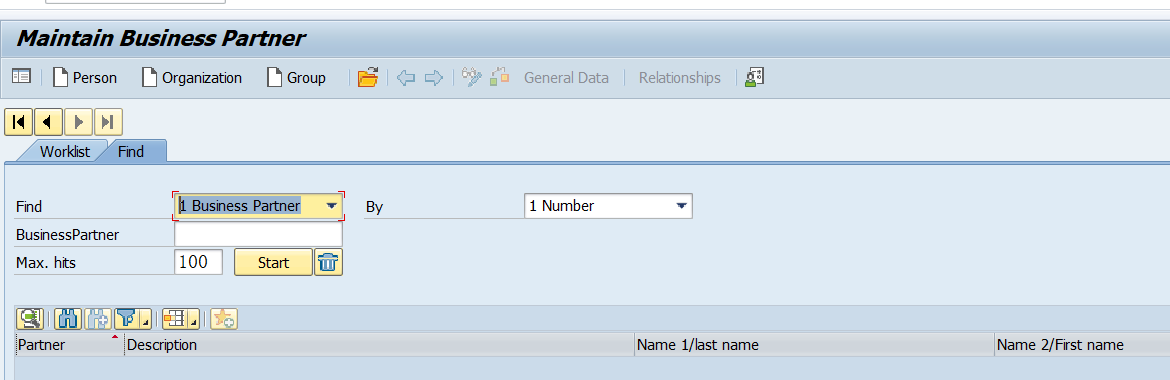Switch to the Worklist tab

65,152
